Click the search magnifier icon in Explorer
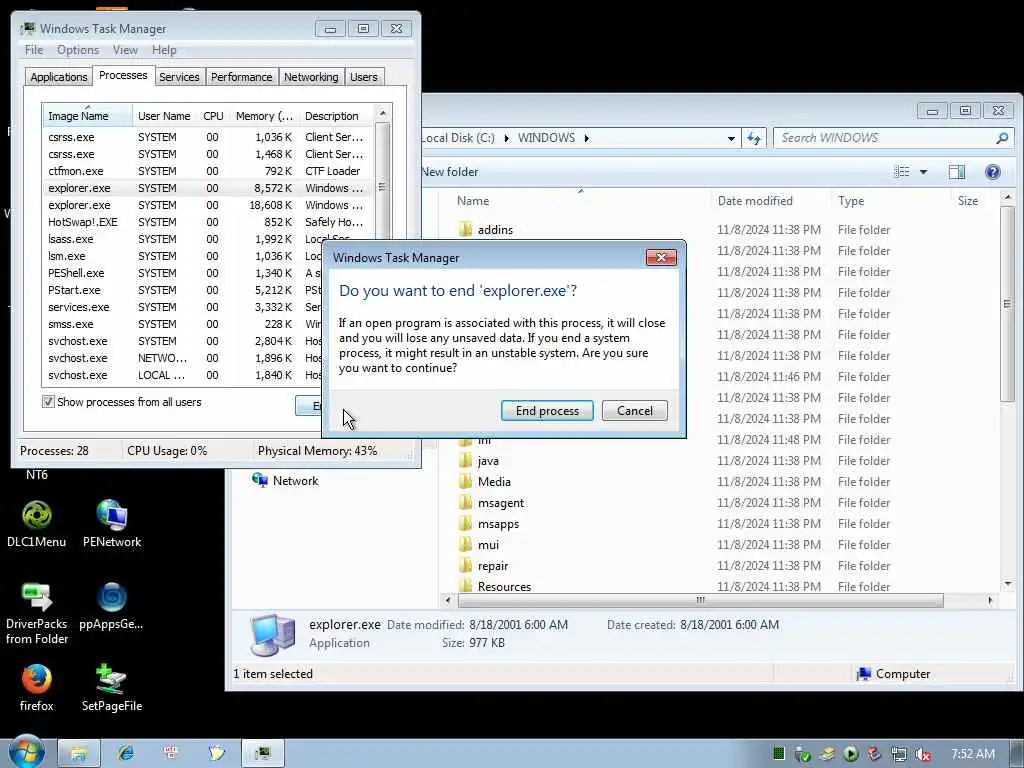The height and width of the screenshot is (768, 1024). (x=1002, y=138)
